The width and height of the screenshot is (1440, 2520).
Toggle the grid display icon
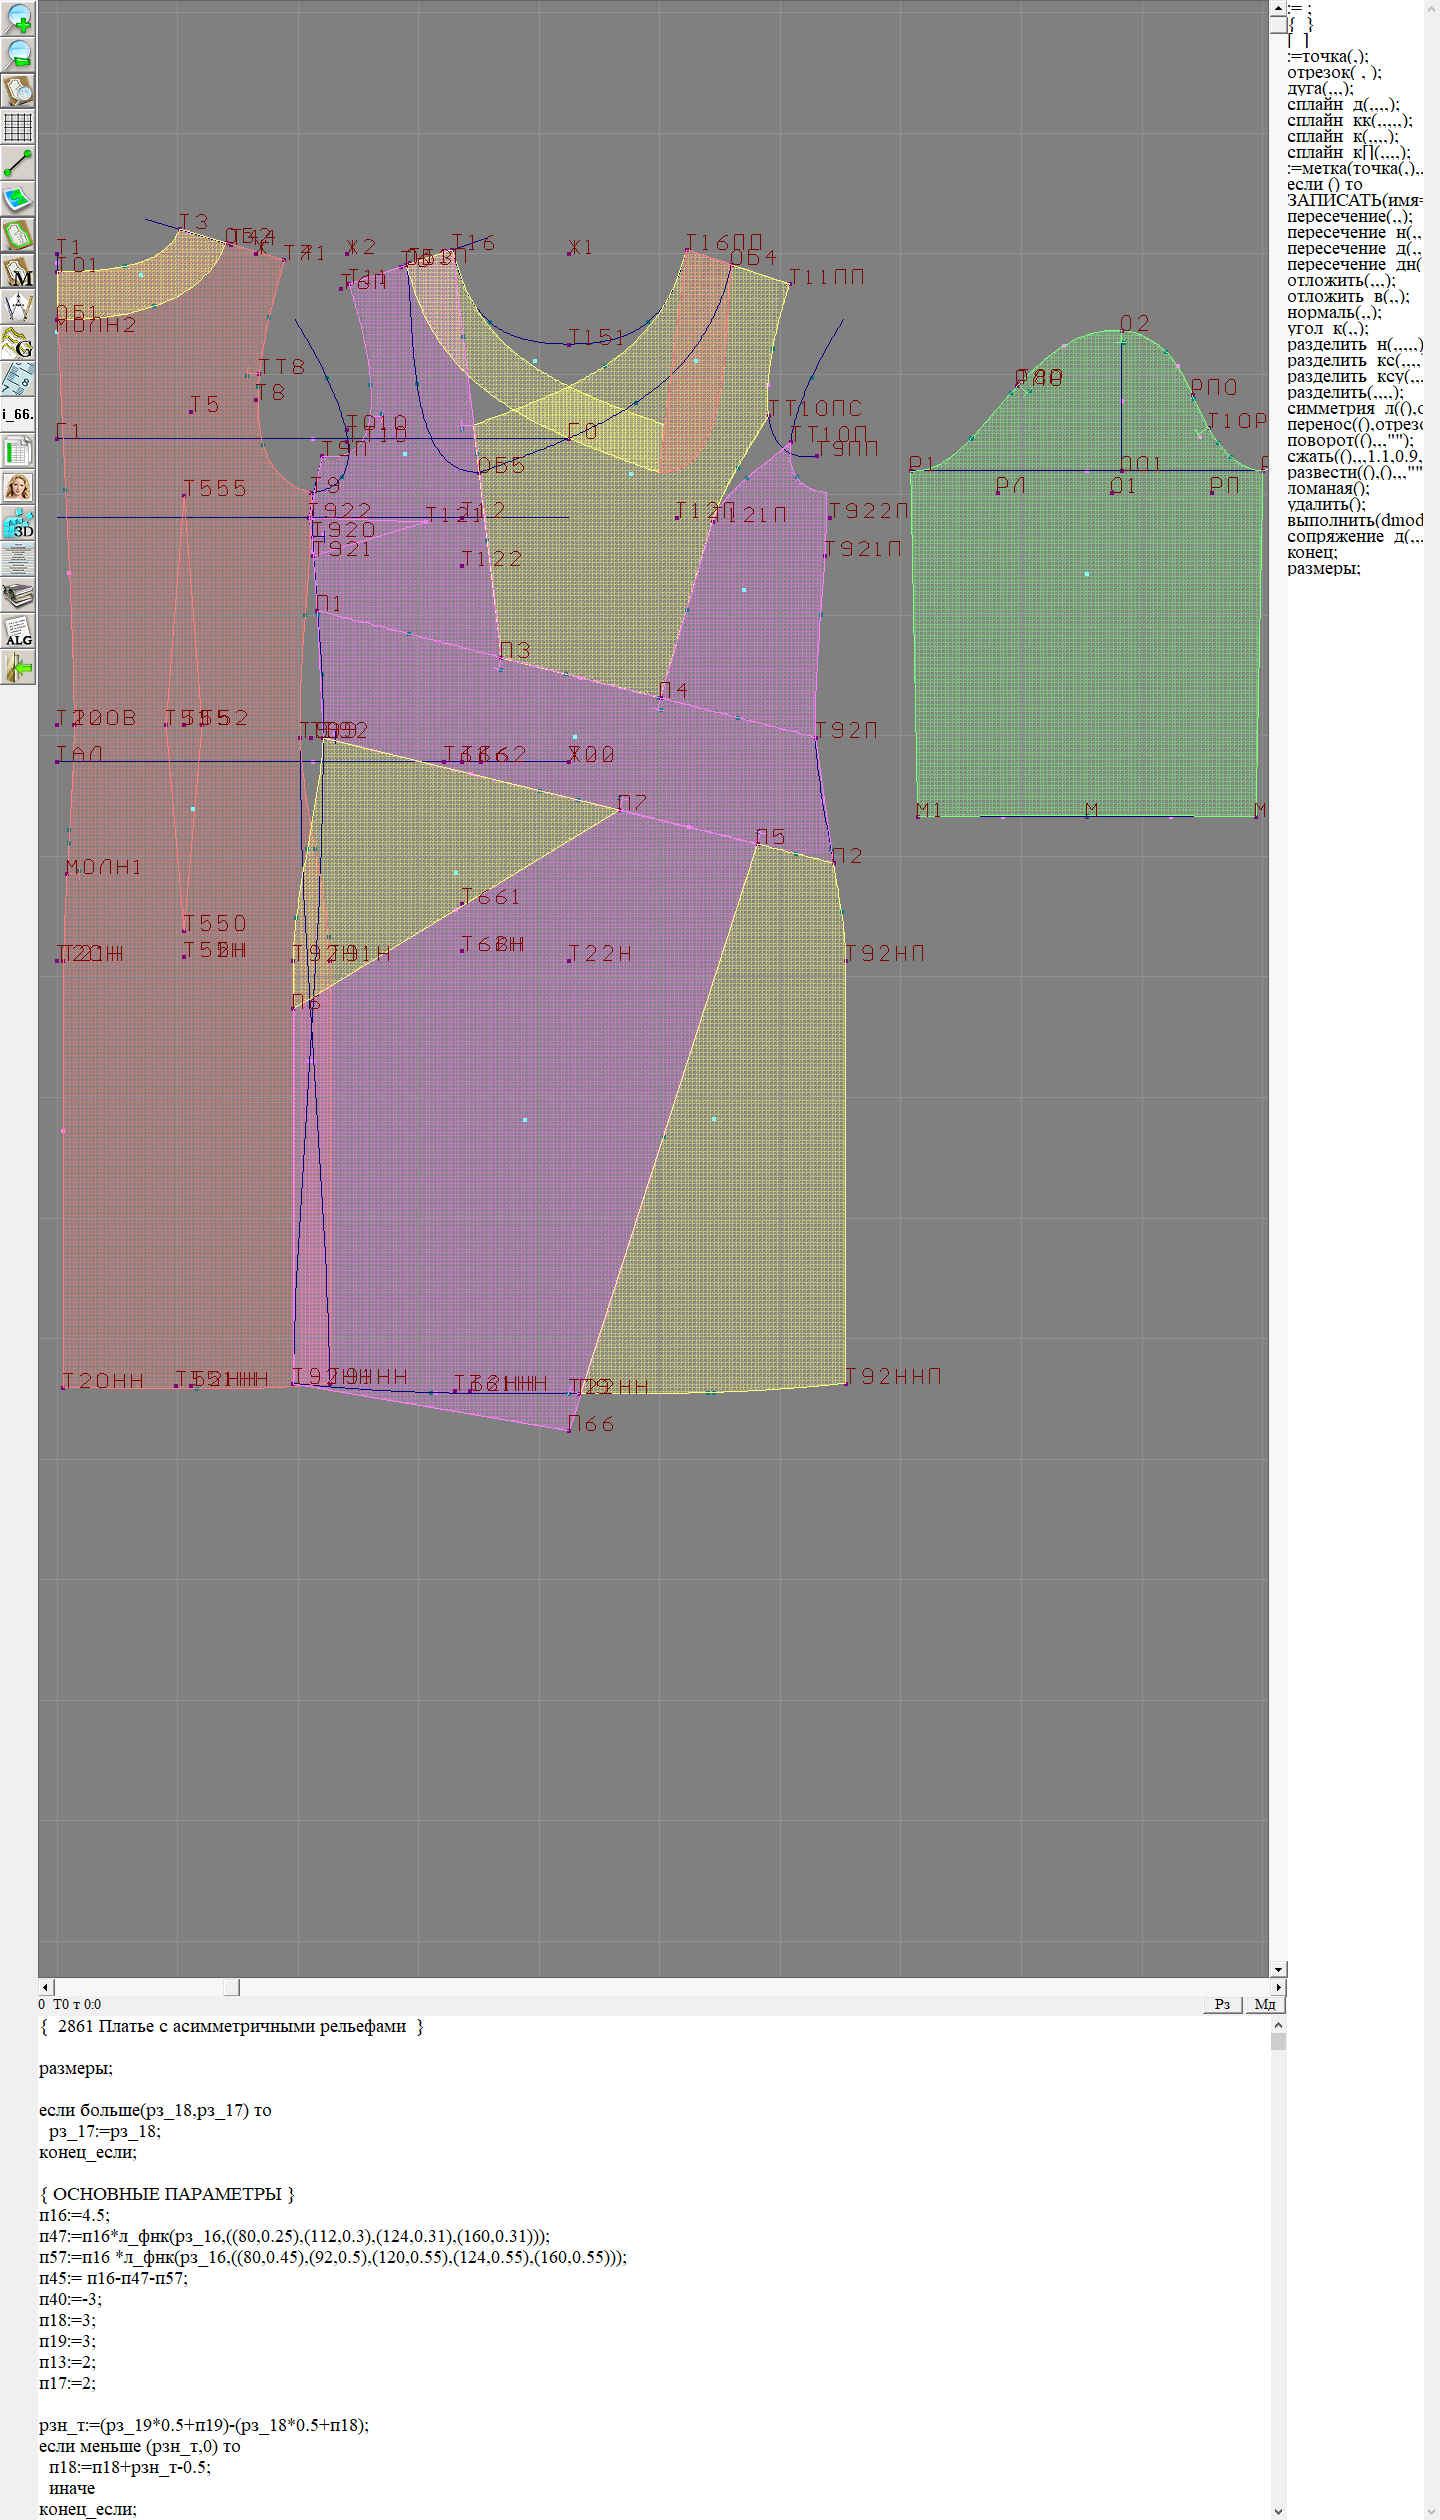(x=18, y=127)
